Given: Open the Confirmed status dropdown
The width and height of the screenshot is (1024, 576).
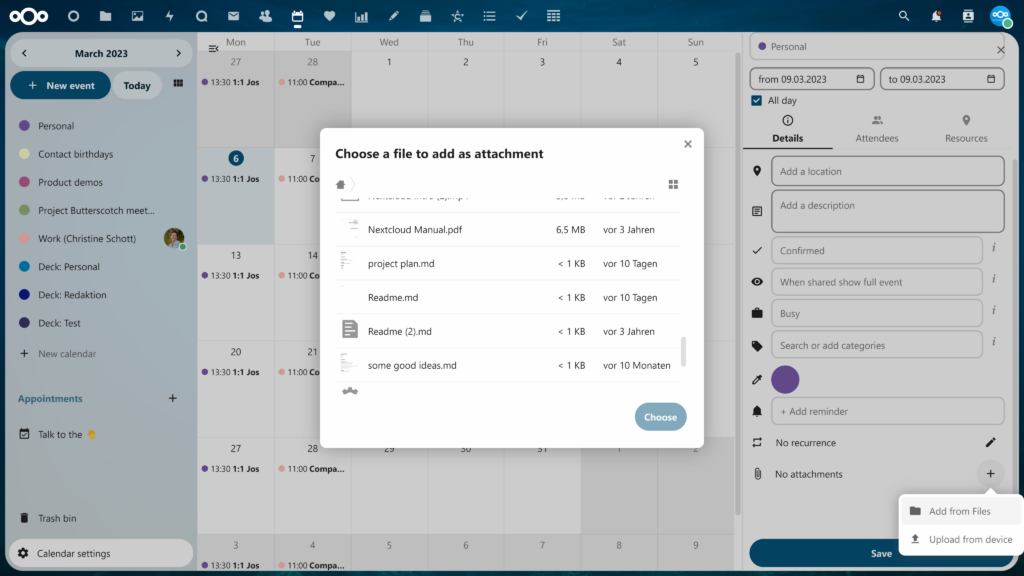Looking at the screenshot, I should coord(877,250).
